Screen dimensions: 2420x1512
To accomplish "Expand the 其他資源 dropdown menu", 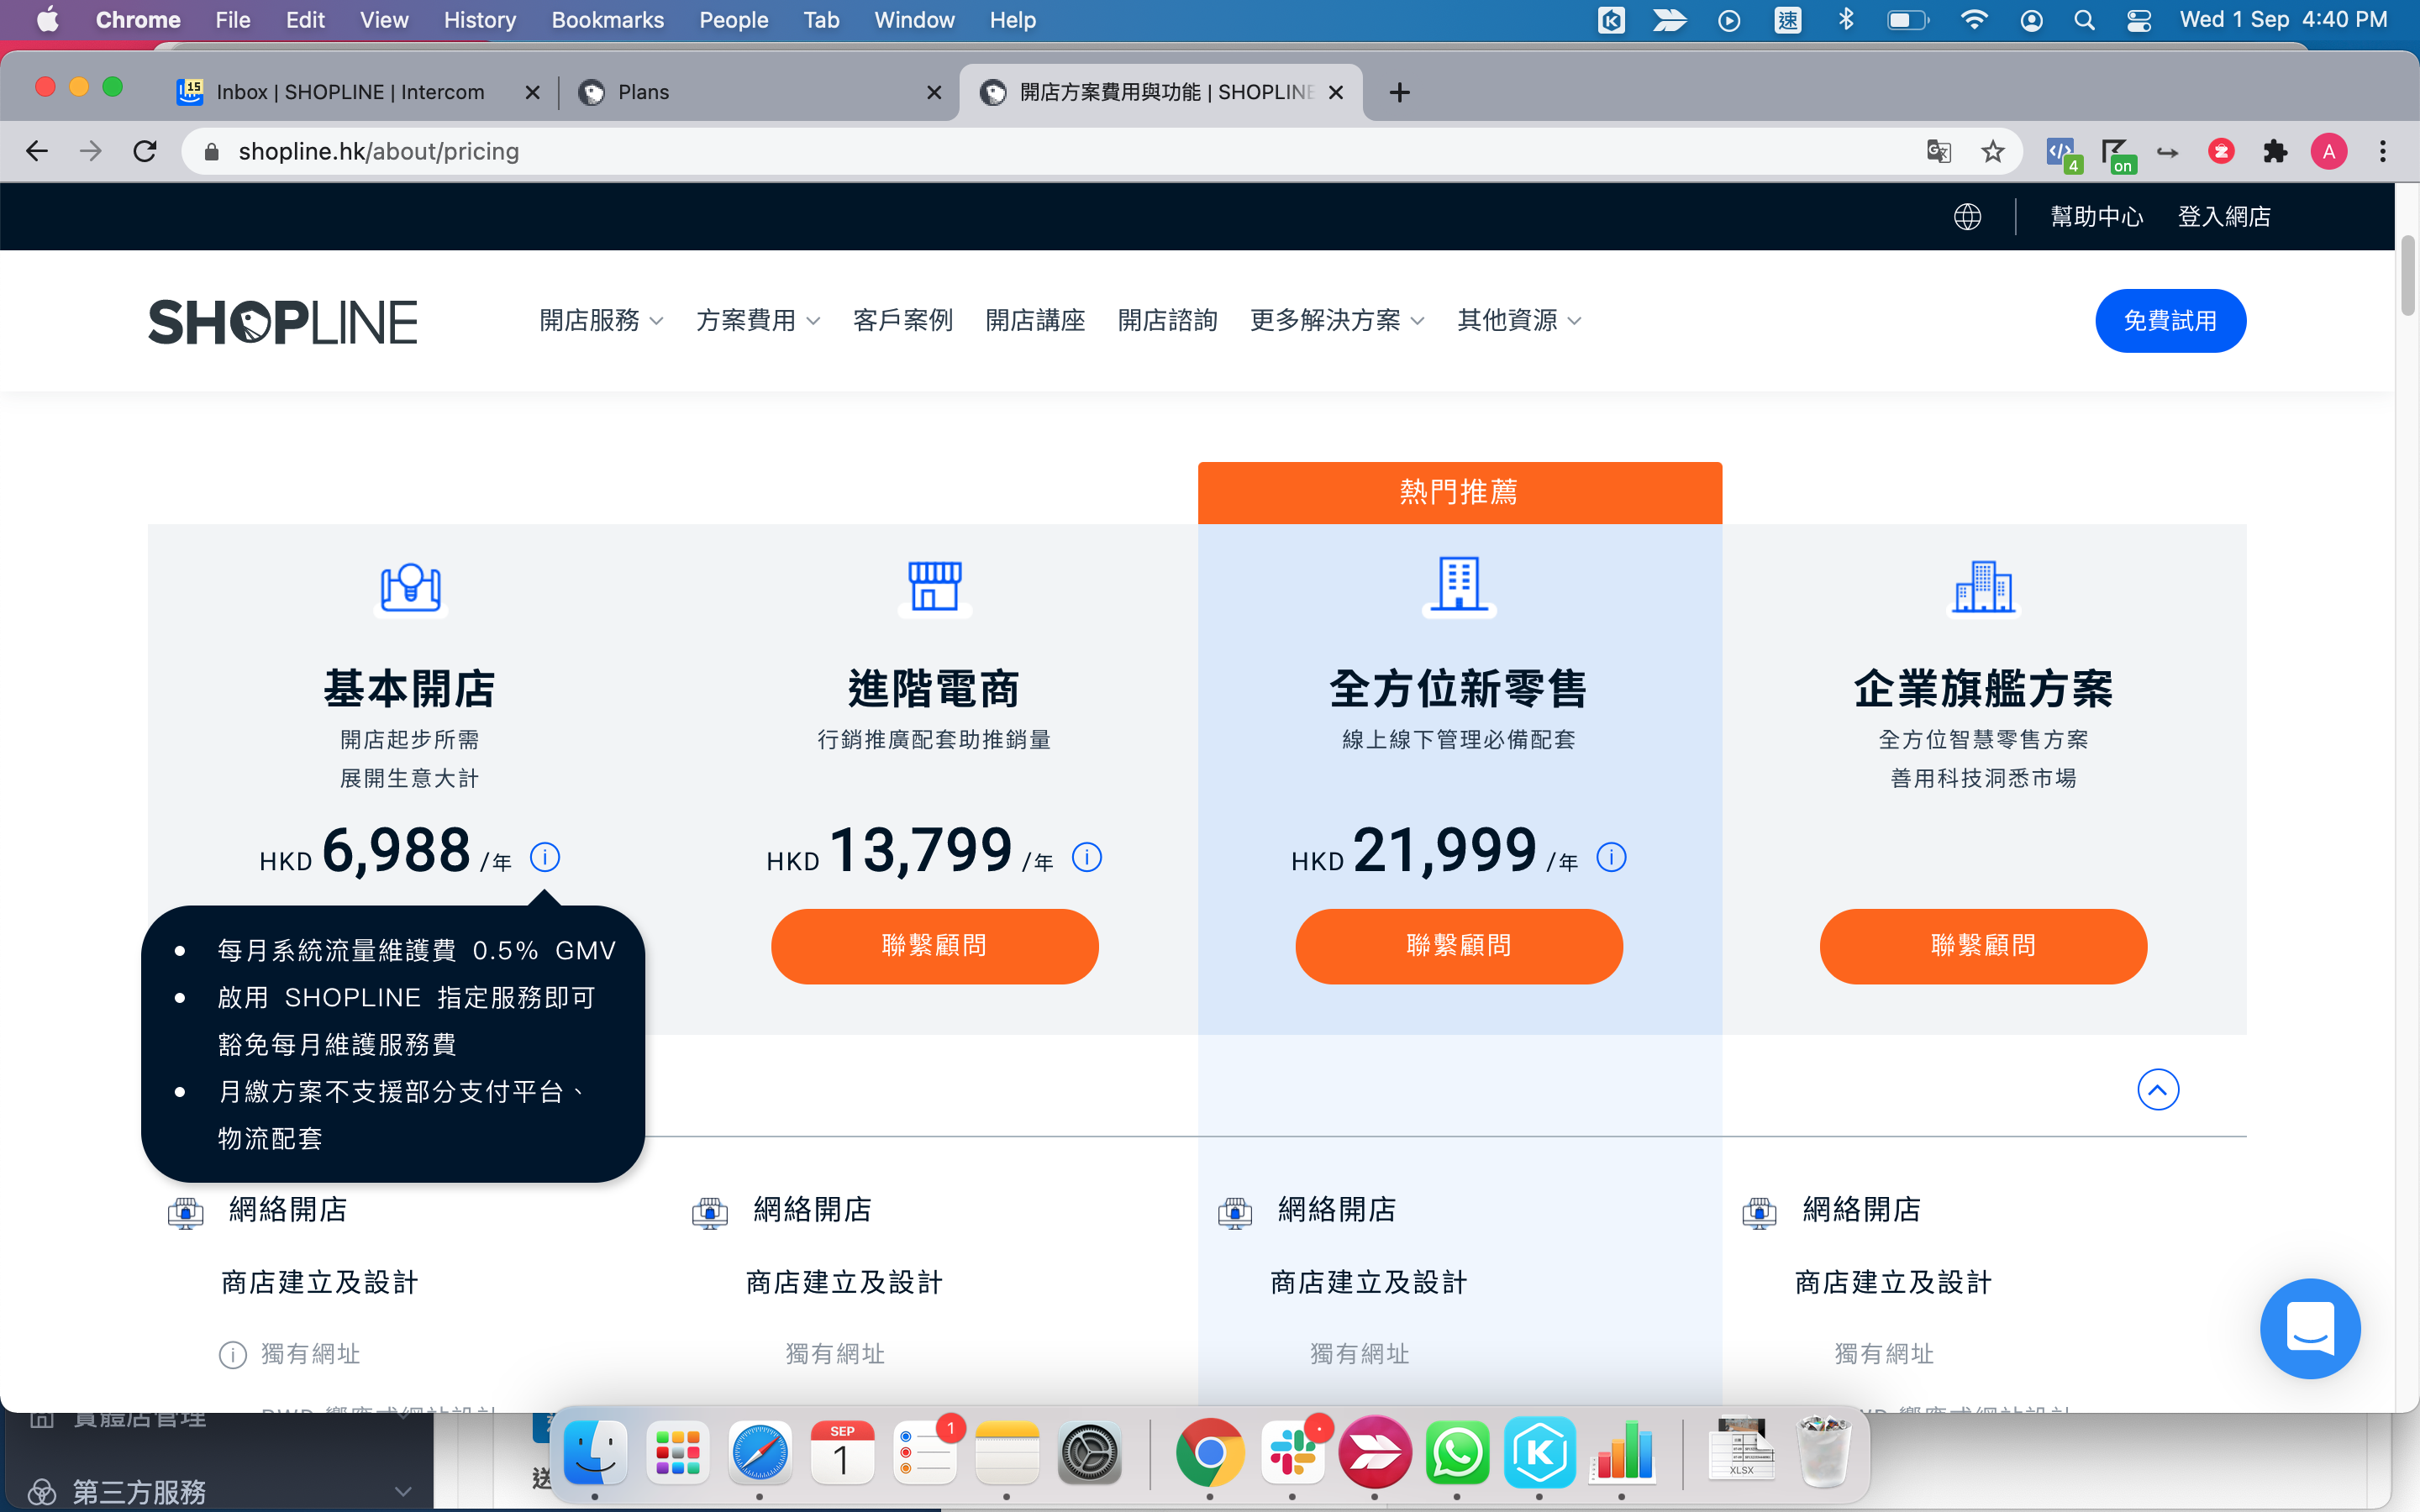I will (x=1518, y=321).
